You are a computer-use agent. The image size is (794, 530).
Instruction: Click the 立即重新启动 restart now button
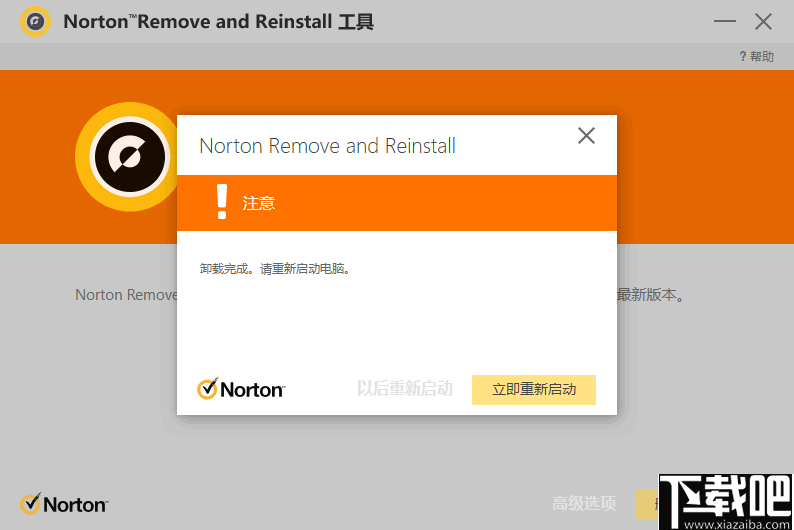point(534,389)
